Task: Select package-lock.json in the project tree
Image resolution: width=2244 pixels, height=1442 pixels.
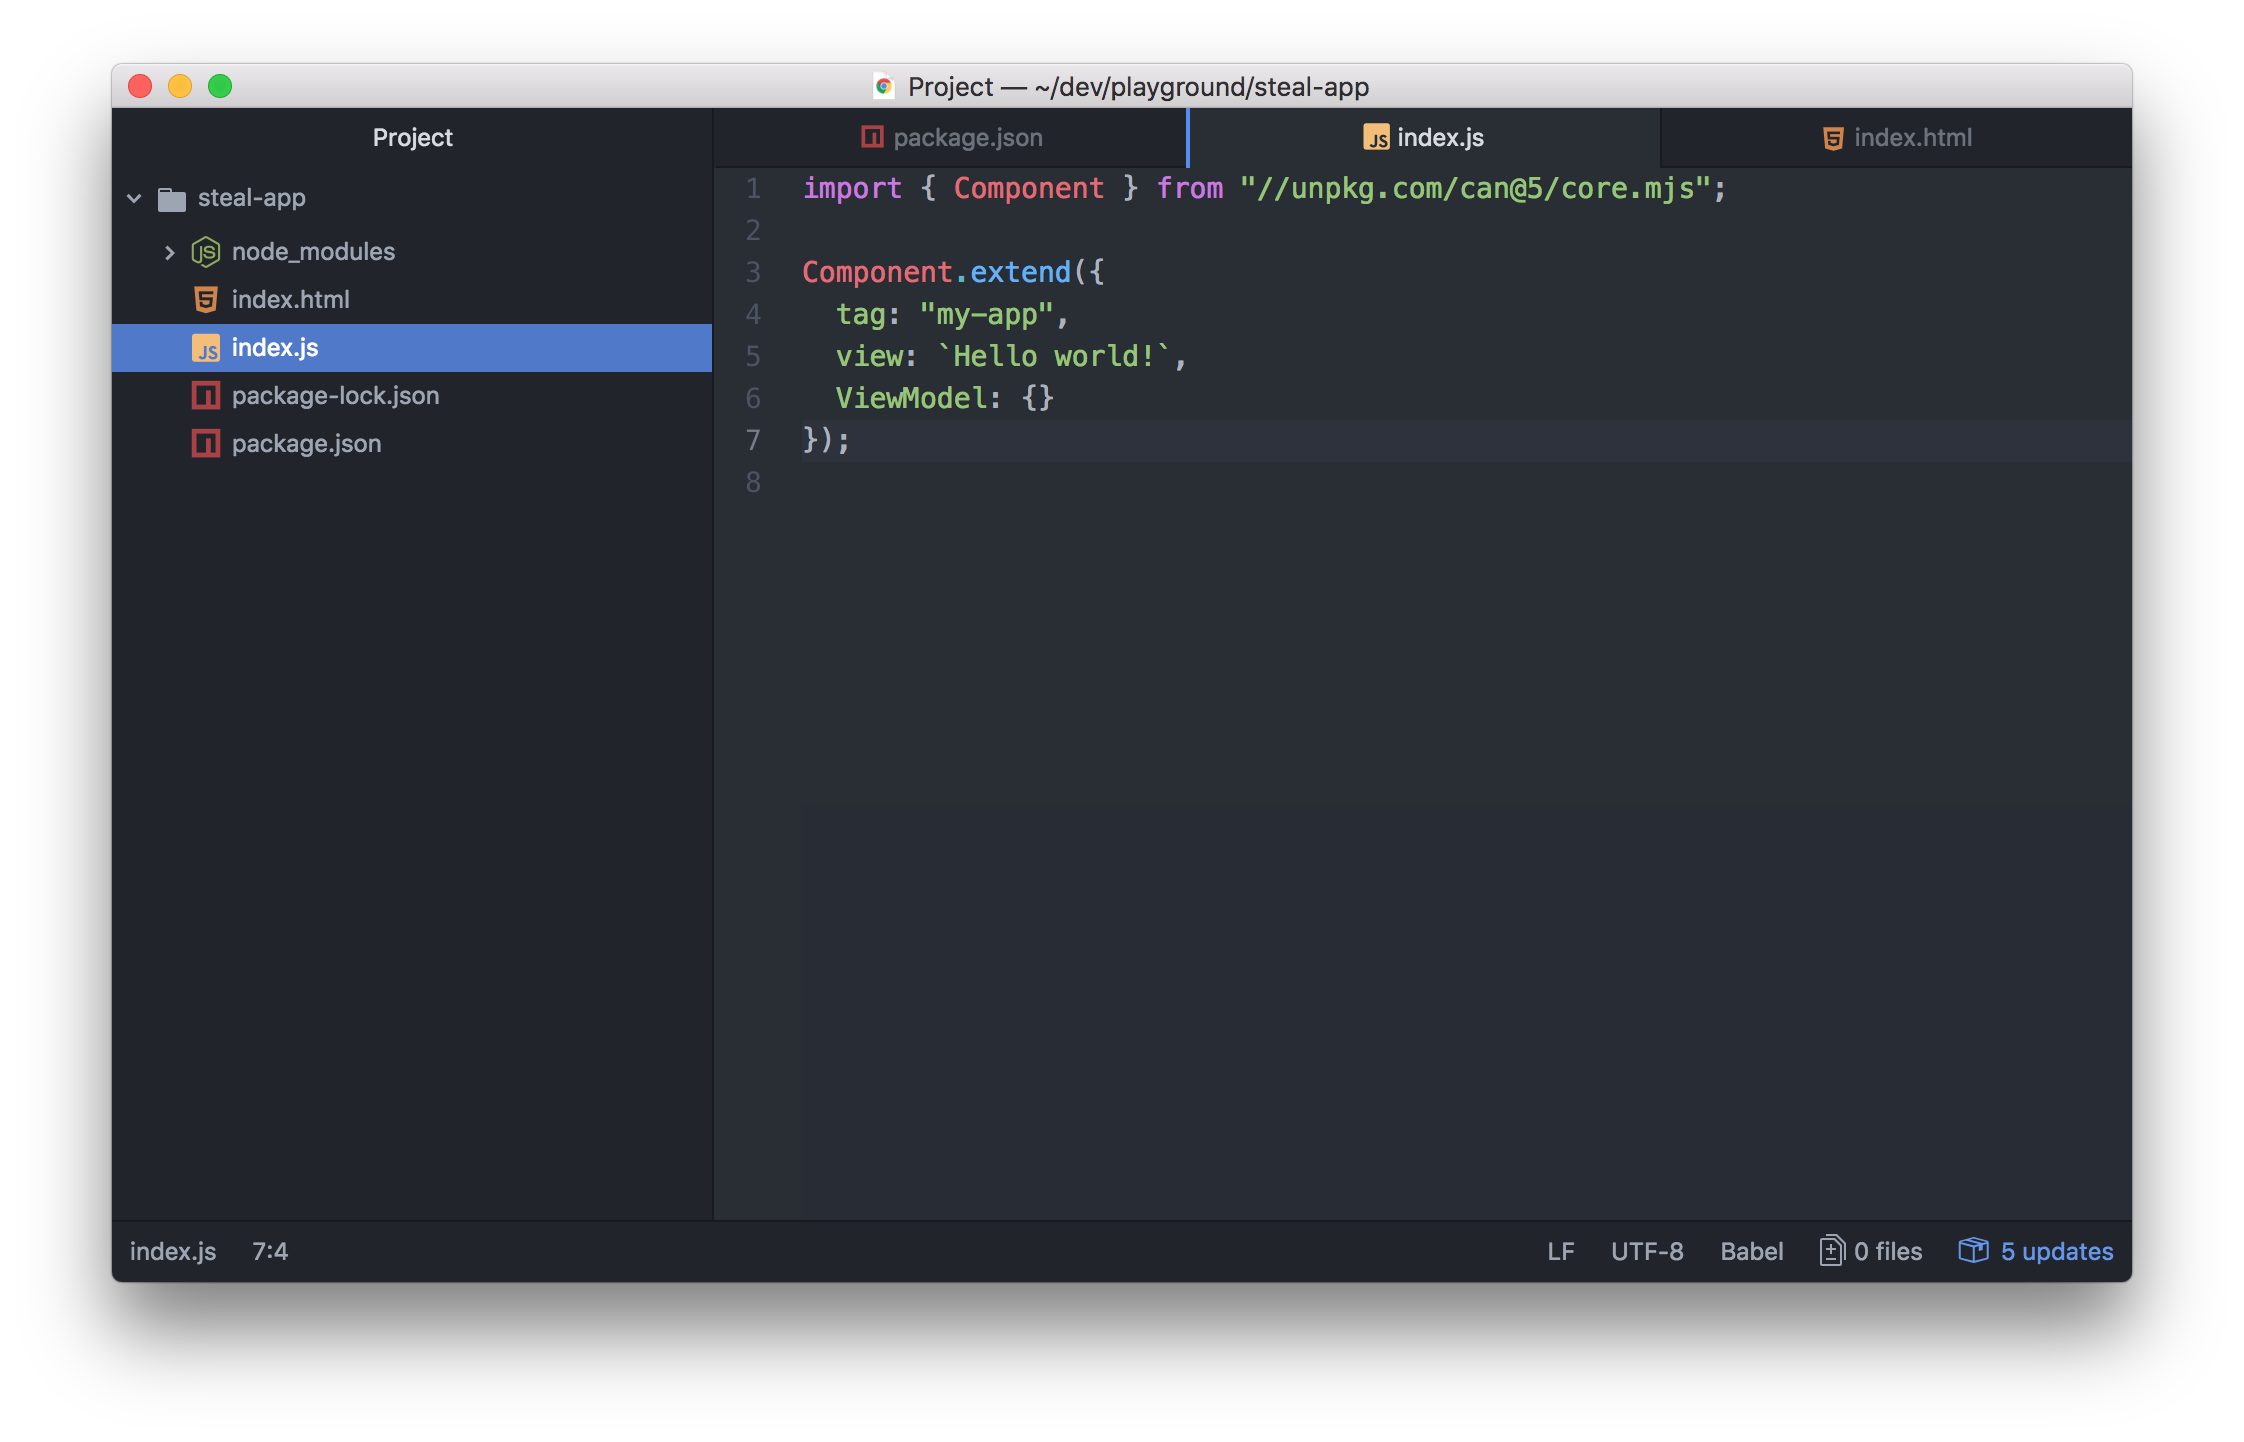Action: pyautogui.click(x=335, y=396)
